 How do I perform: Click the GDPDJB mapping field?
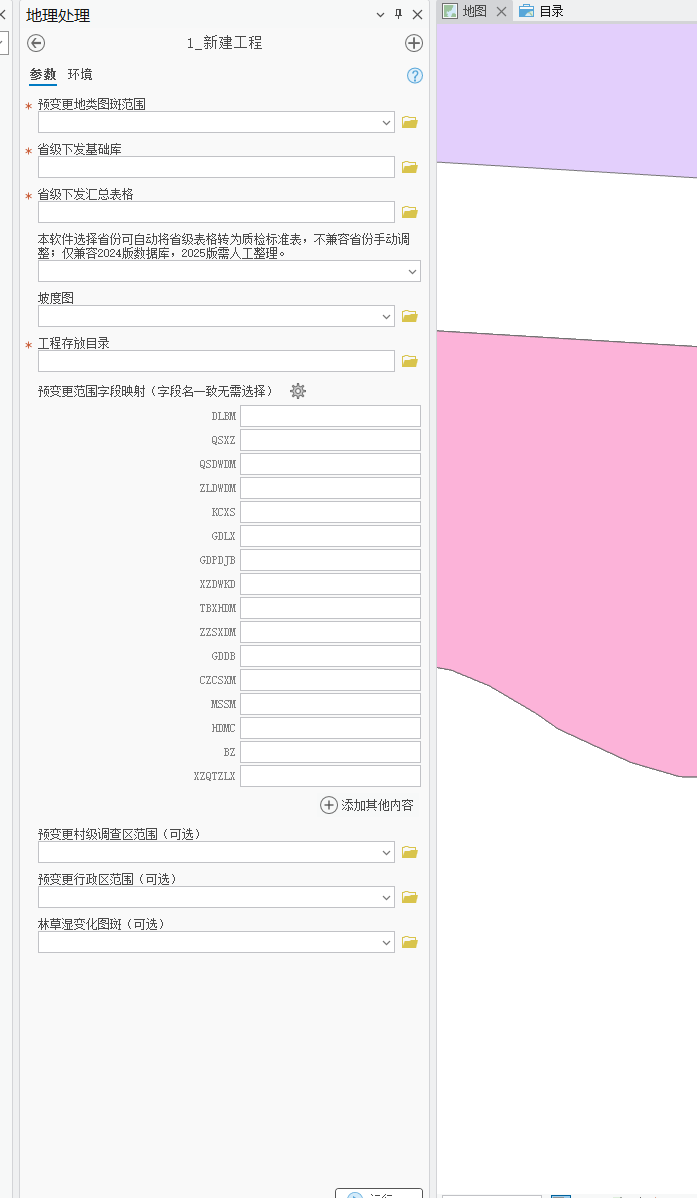pos(330,560)
